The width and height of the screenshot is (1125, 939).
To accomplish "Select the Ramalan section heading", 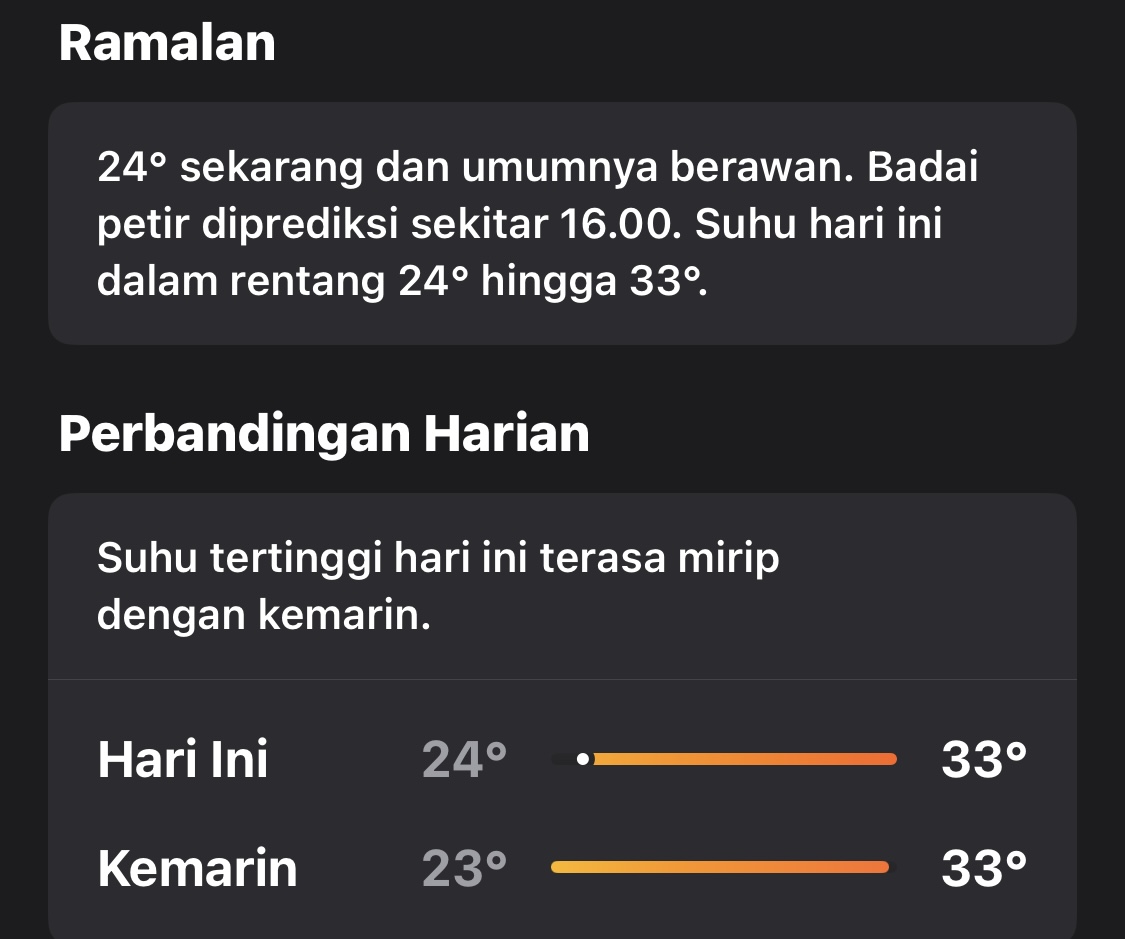I will [167, 42].
